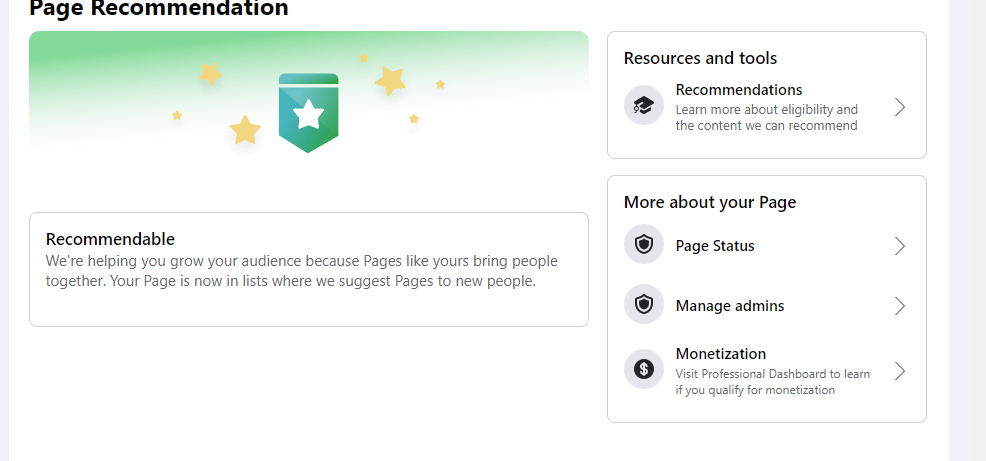Click the 'Resources and tools' section heading
This screenshot has width=986, height=461.
click(700, 58)
